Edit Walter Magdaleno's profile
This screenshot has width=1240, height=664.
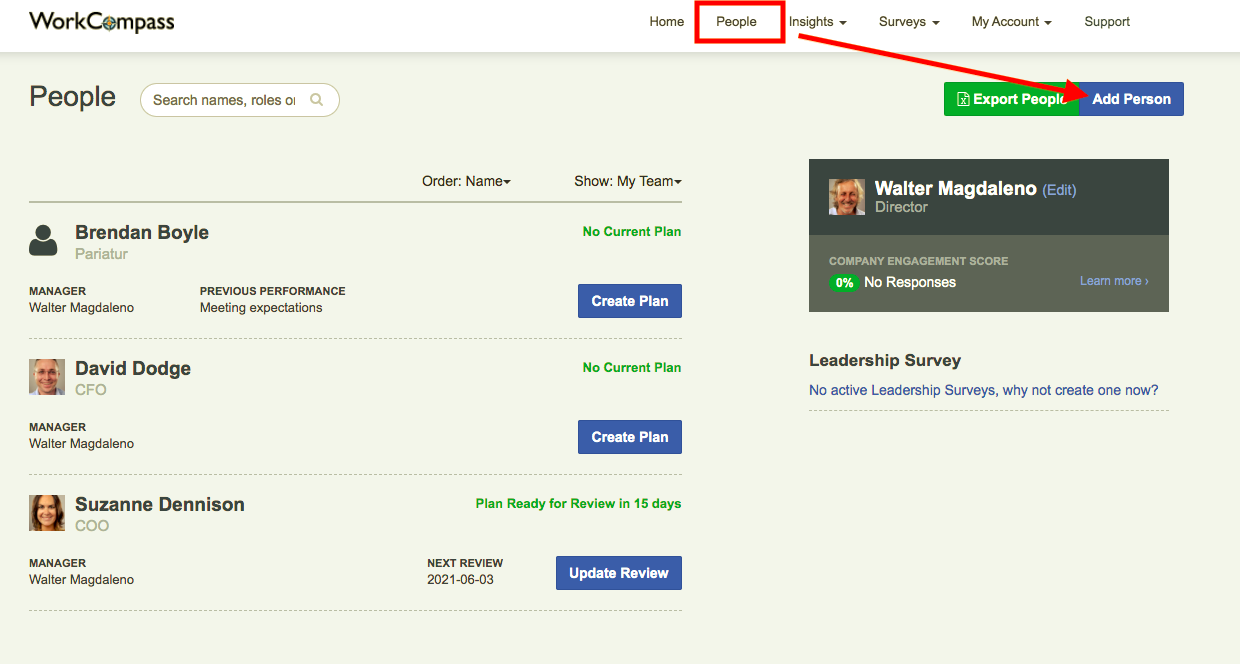[1059, 189]
